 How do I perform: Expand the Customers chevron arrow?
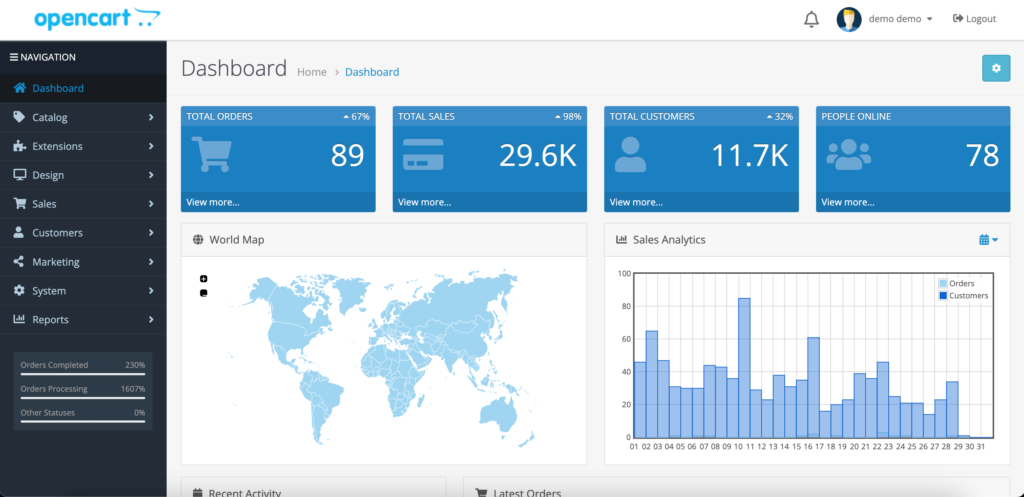pyautogui.click(x=151, y=232)
